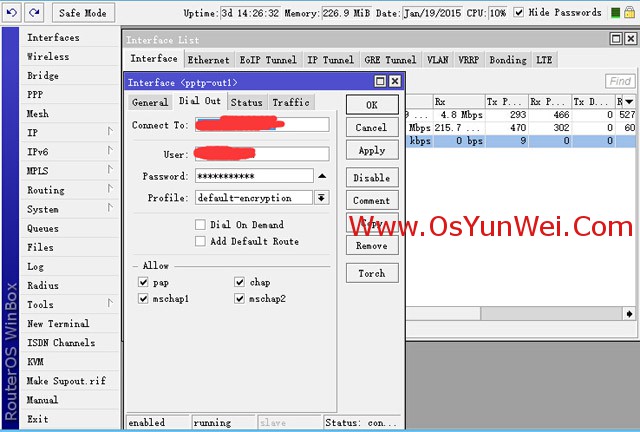640x432 pixels.
Task: Click the green status indicator icon
Action: coord(614,13)
